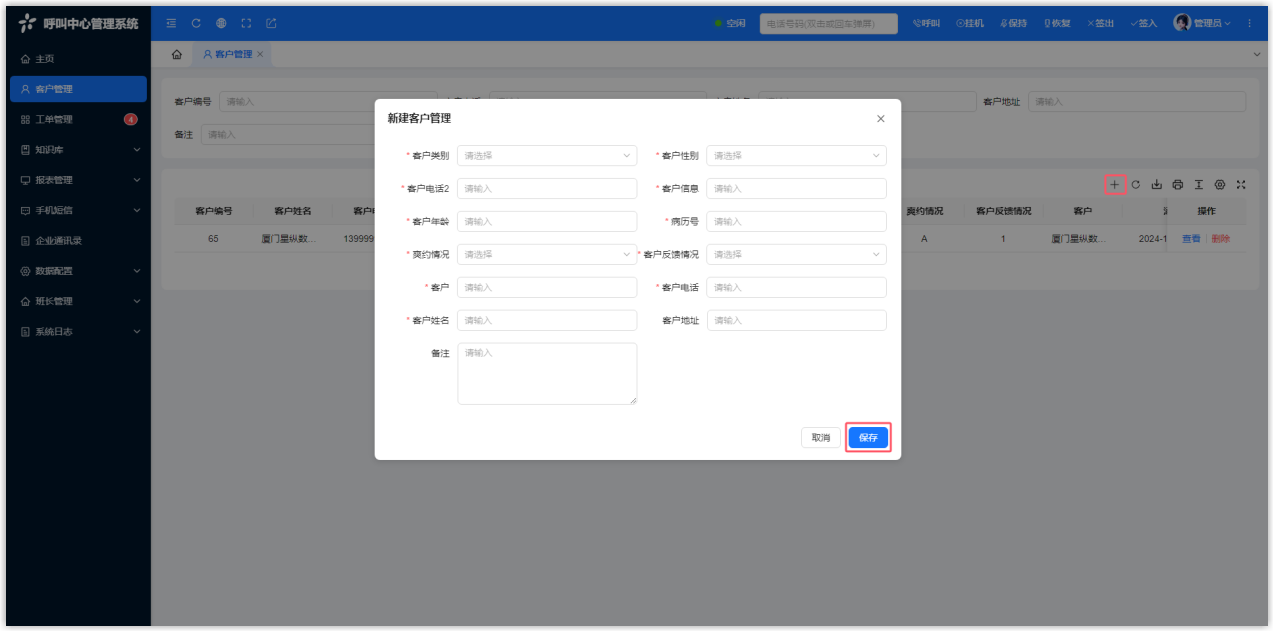This screenshot has width=1274, height=632.
Task: Expand the 客户反馈情况 select box
Action: [796, 255]
